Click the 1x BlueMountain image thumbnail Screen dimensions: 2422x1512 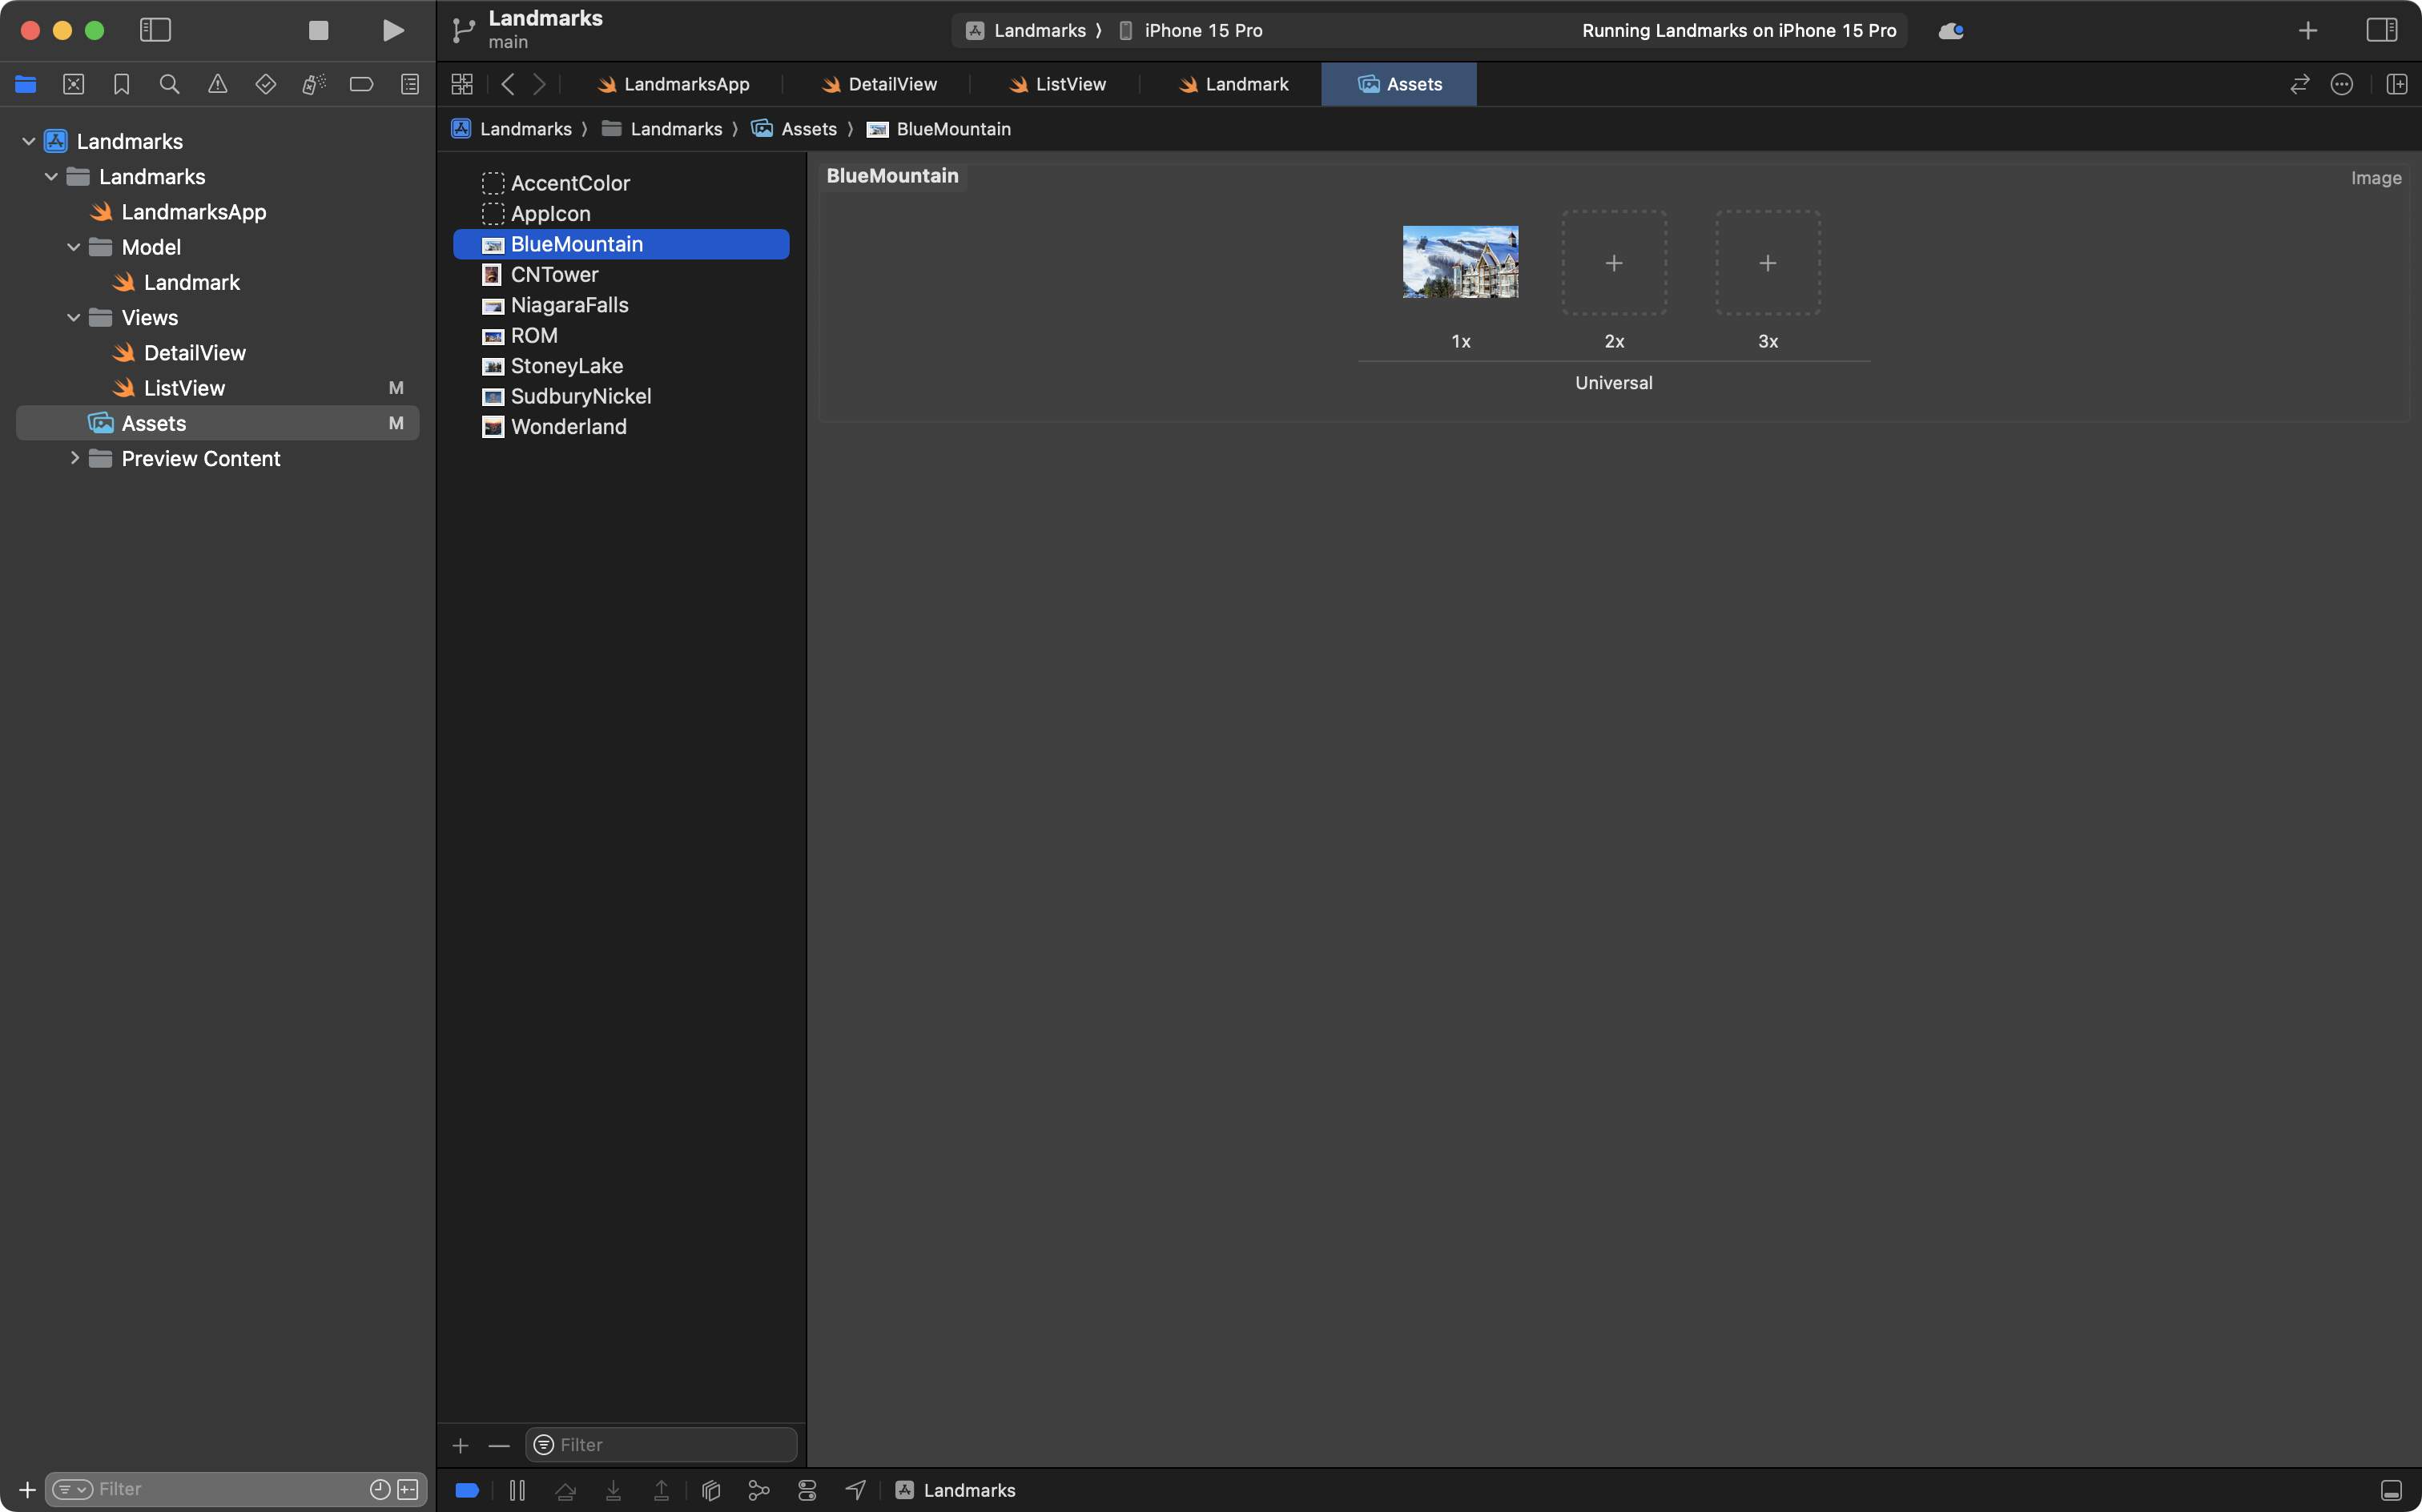1459,262
